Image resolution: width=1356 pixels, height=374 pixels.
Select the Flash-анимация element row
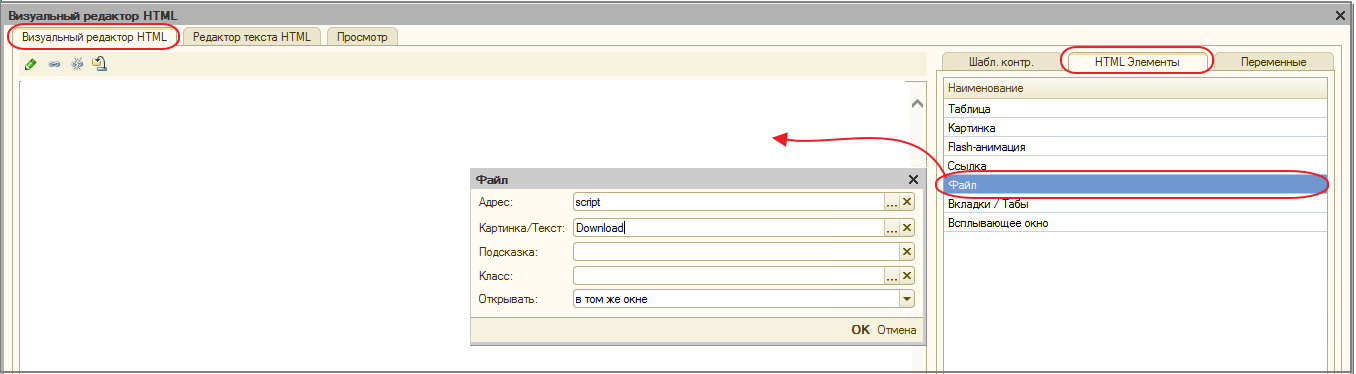click(x=1135, y=147)
